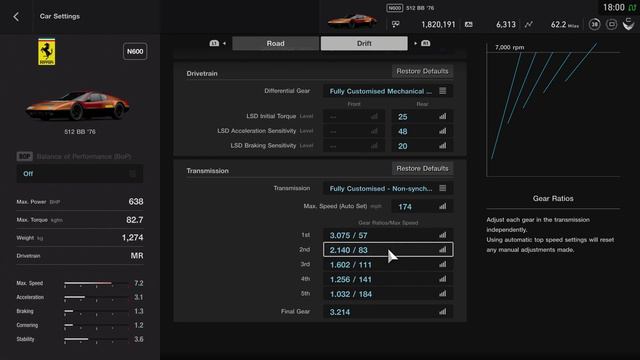Screen dimensions: 640x360
Task: Click bar icon in 2nd gear row
Action: click(x=442, y=250)
